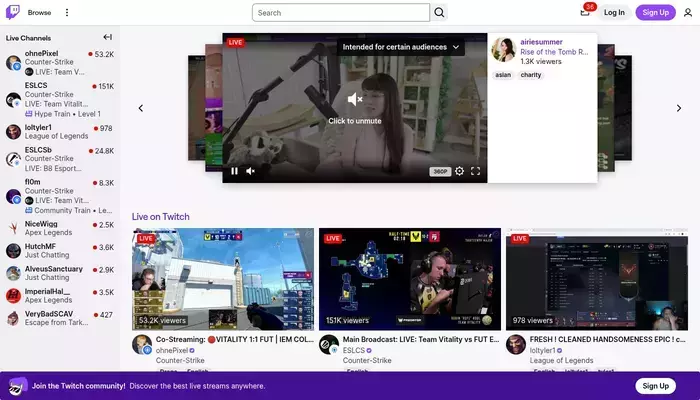Click Join the Twitch community banner text

(x=79, y=386)
